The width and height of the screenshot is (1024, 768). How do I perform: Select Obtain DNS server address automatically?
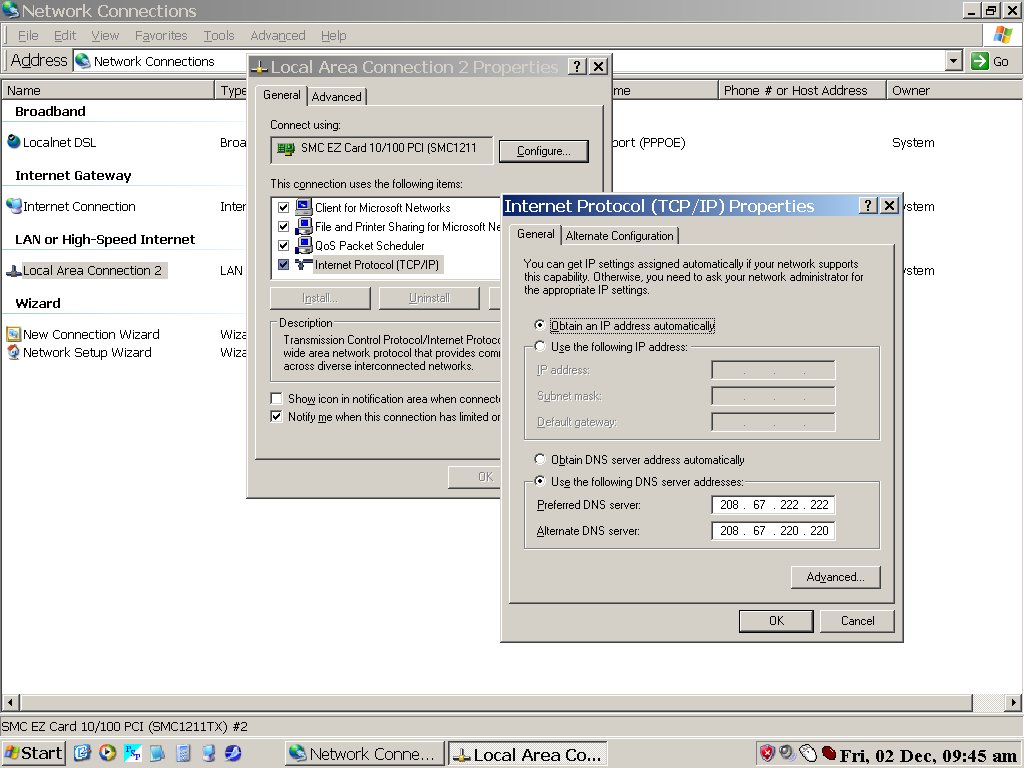tap(539, 459)
